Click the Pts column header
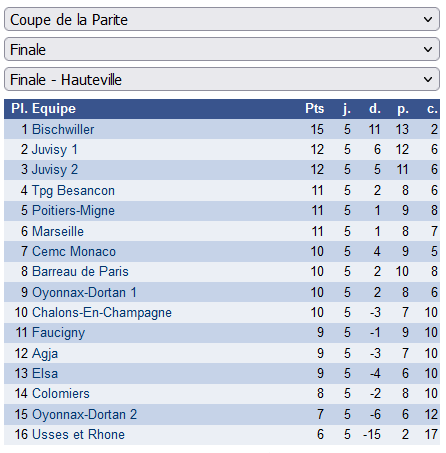The image size is (446, 453). click(x=314, y=109)
